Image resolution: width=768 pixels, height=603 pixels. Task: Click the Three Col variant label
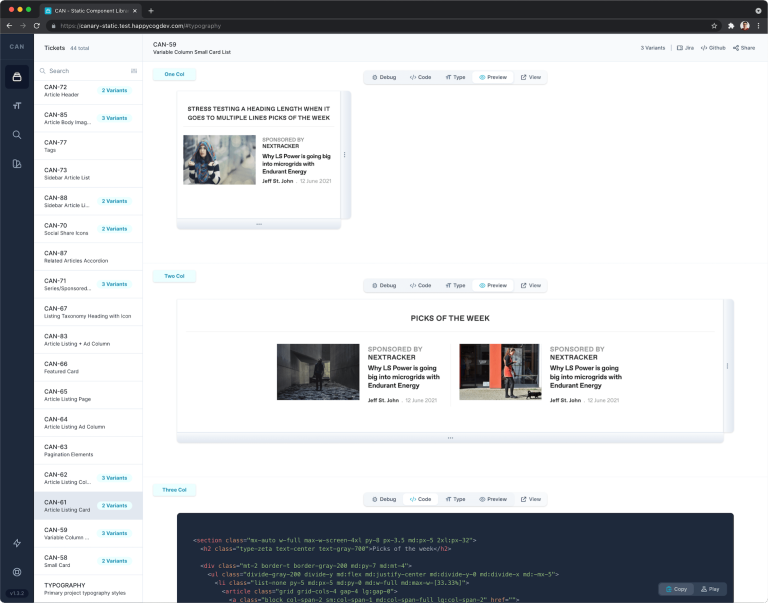[x=174, y=490]
